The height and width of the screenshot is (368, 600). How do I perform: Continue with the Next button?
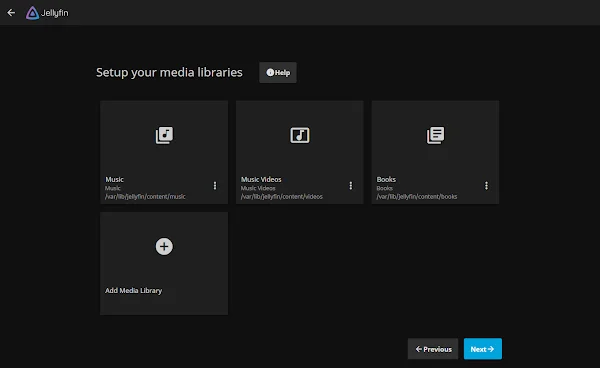pos(483,349)
